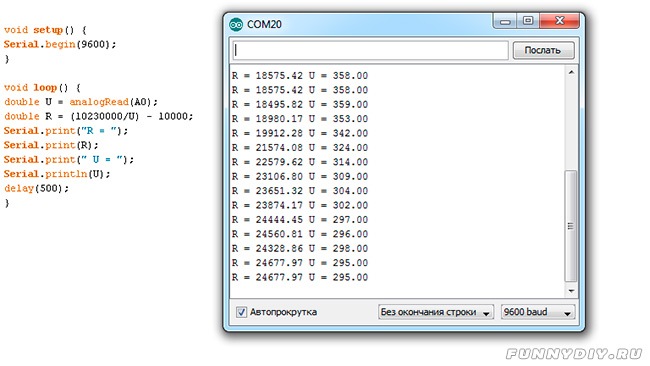Open the Без окончания строки dropdown

(x=435, y=312)
